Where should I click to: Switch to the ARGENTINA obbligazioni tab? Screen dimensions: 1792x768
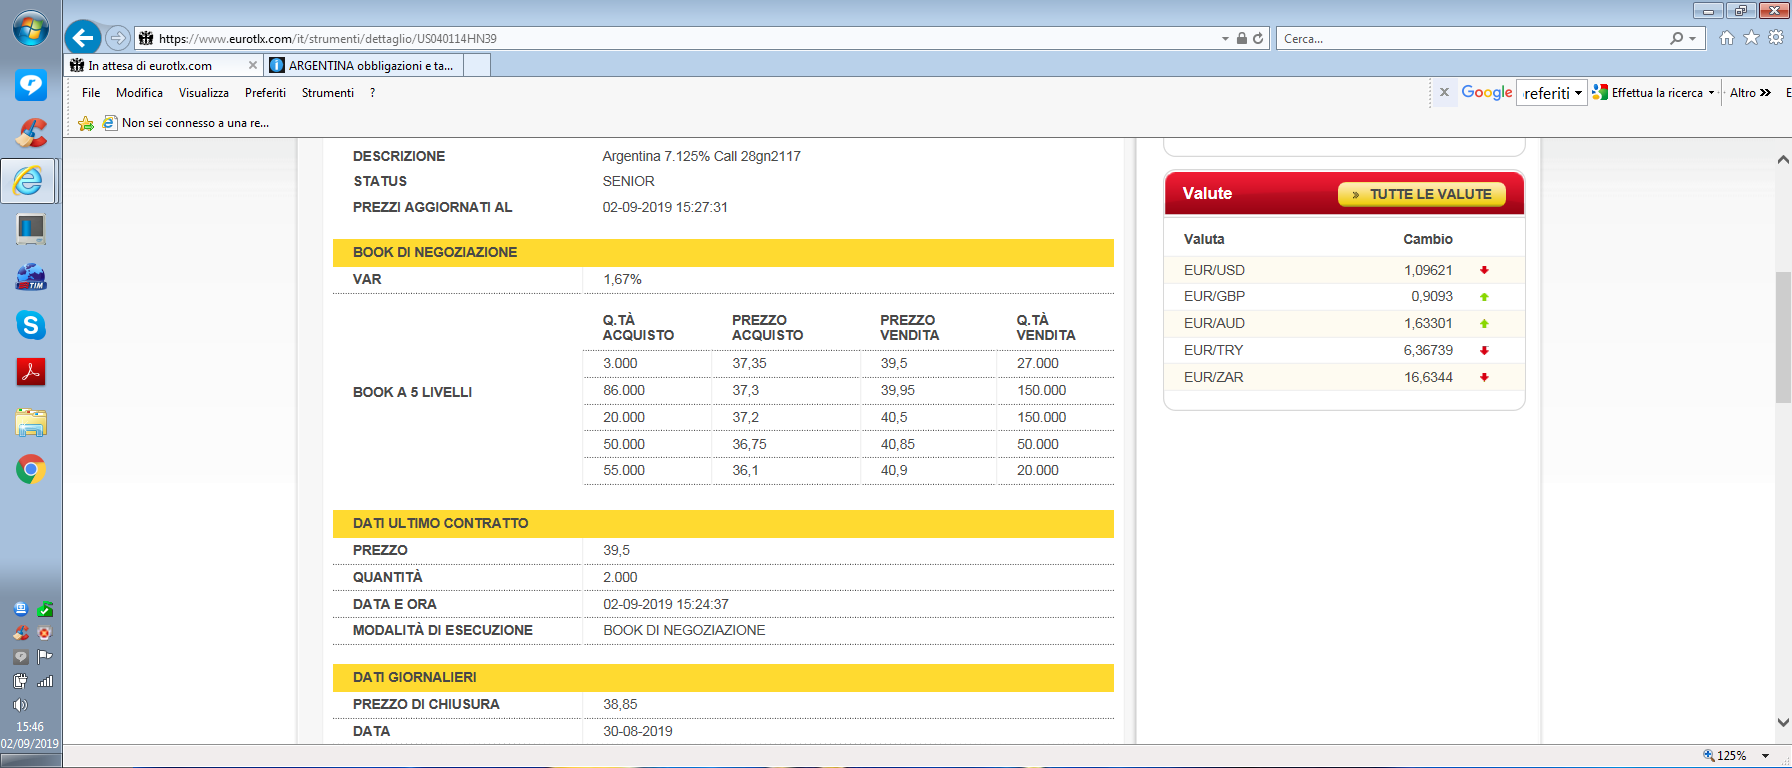[x=363, y=65]
